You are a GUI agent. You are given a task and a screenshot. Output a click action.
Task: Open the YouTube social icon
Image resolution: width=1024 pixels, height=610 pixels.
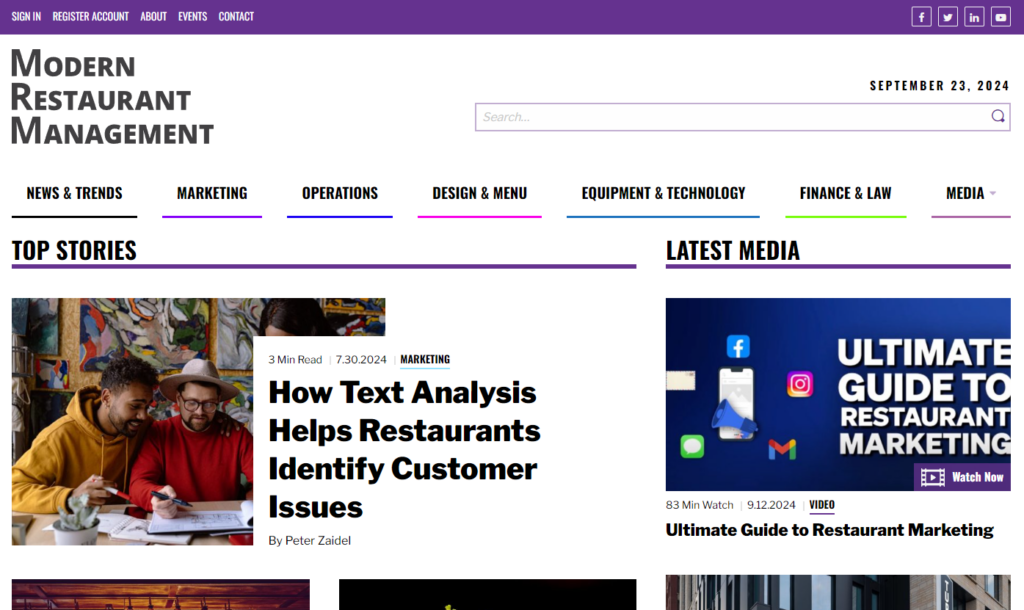[x=1000, y=17]
